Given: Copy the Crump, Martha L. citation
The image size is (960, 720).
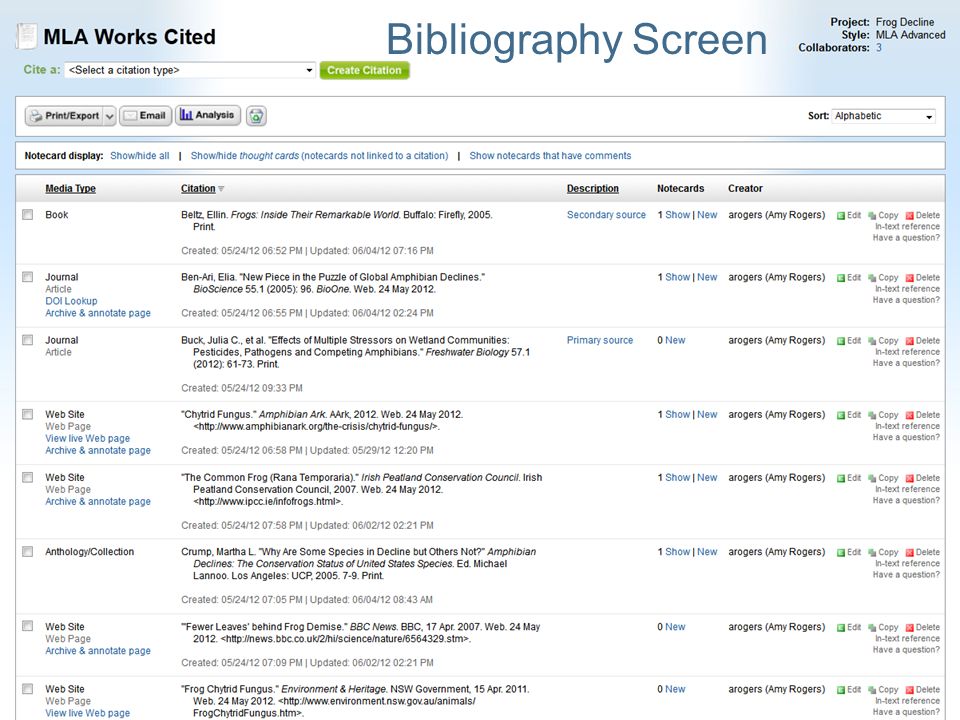Looking at the screenshot, I should (x=883, y=552).
